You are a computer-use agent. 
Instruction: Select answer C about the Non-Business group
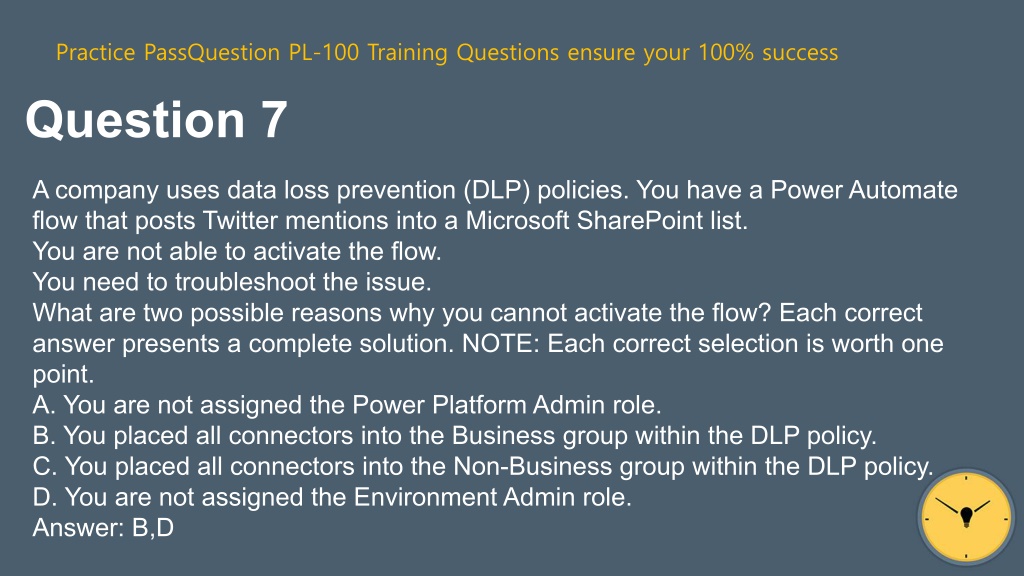483,466
